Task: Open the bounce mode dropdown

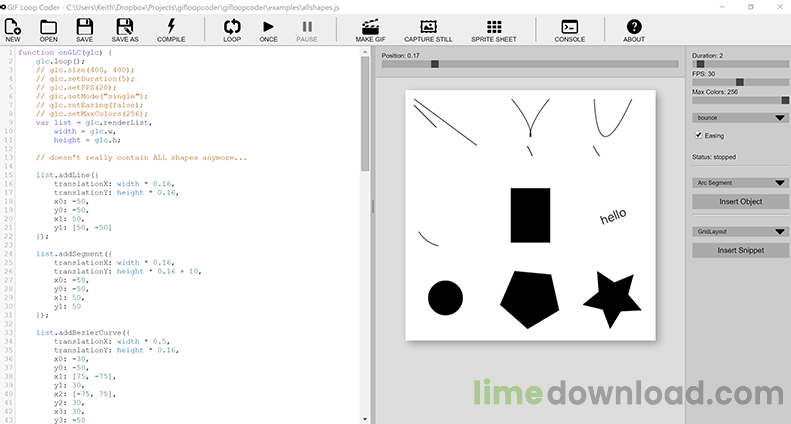Action: tap(740, 117)
